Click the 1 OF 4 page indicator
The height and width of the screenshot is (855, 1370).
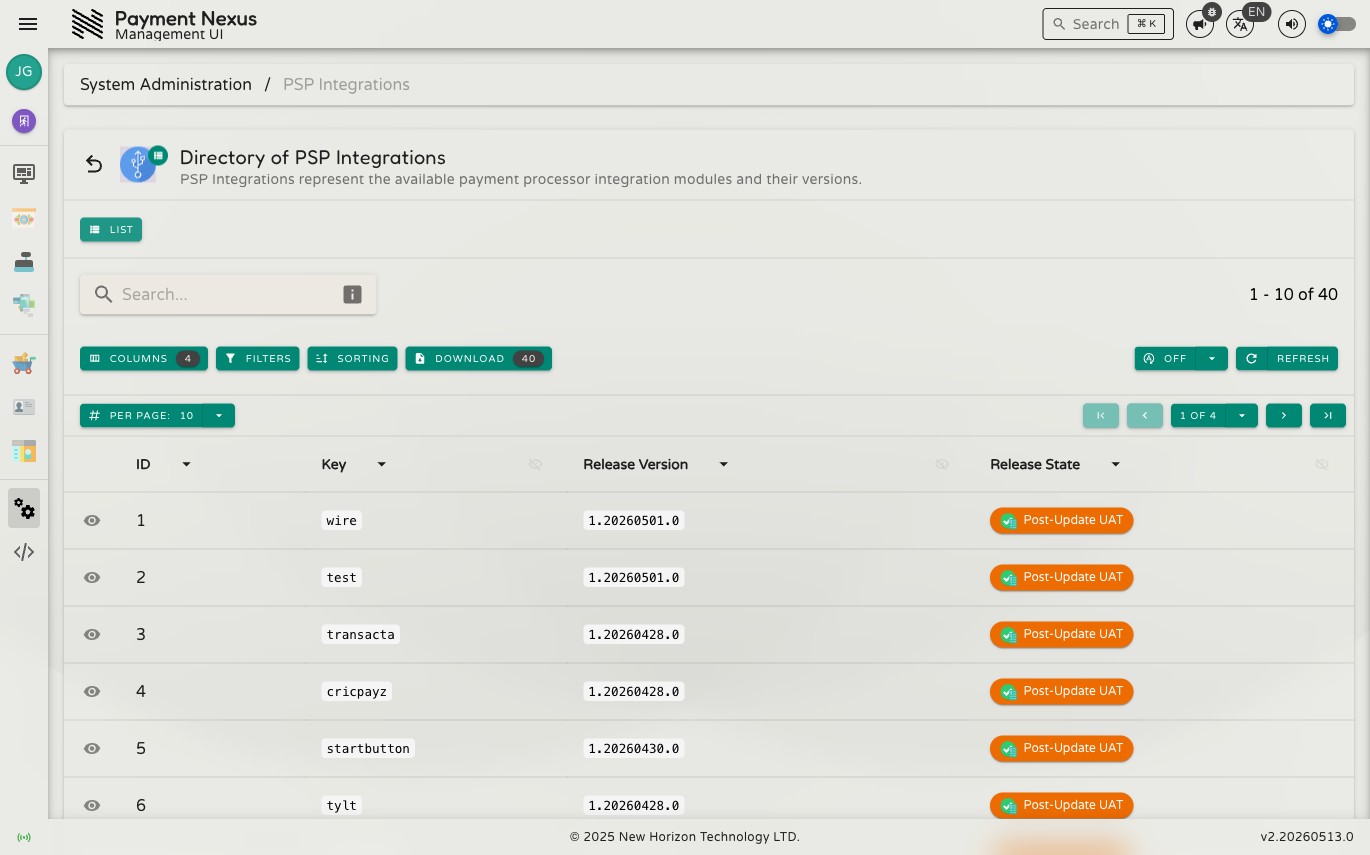1198,415
